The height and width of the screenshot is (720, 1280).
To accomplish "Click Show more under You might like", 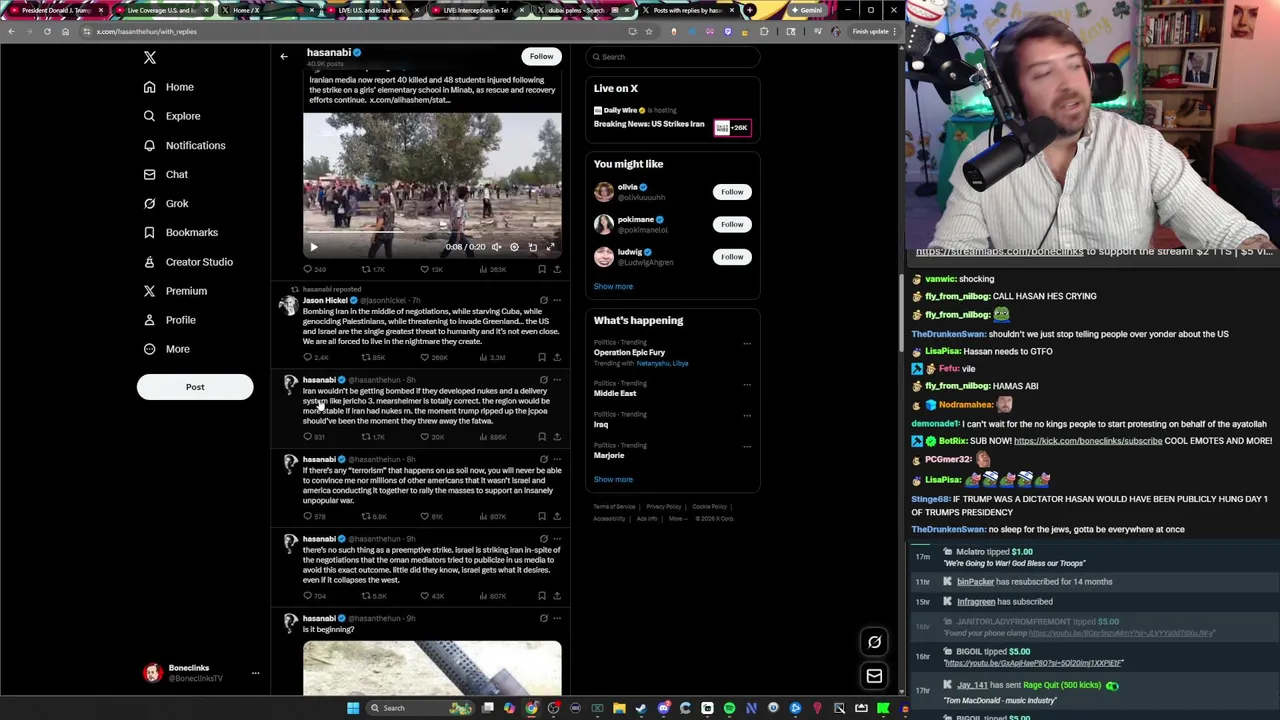I will coord(613,286).
